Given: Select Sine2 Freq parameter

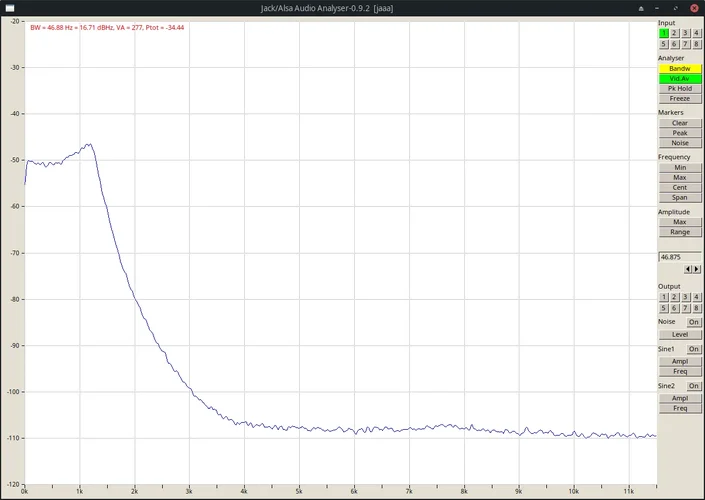Looking at the screenshot, I should pos(680,408).
